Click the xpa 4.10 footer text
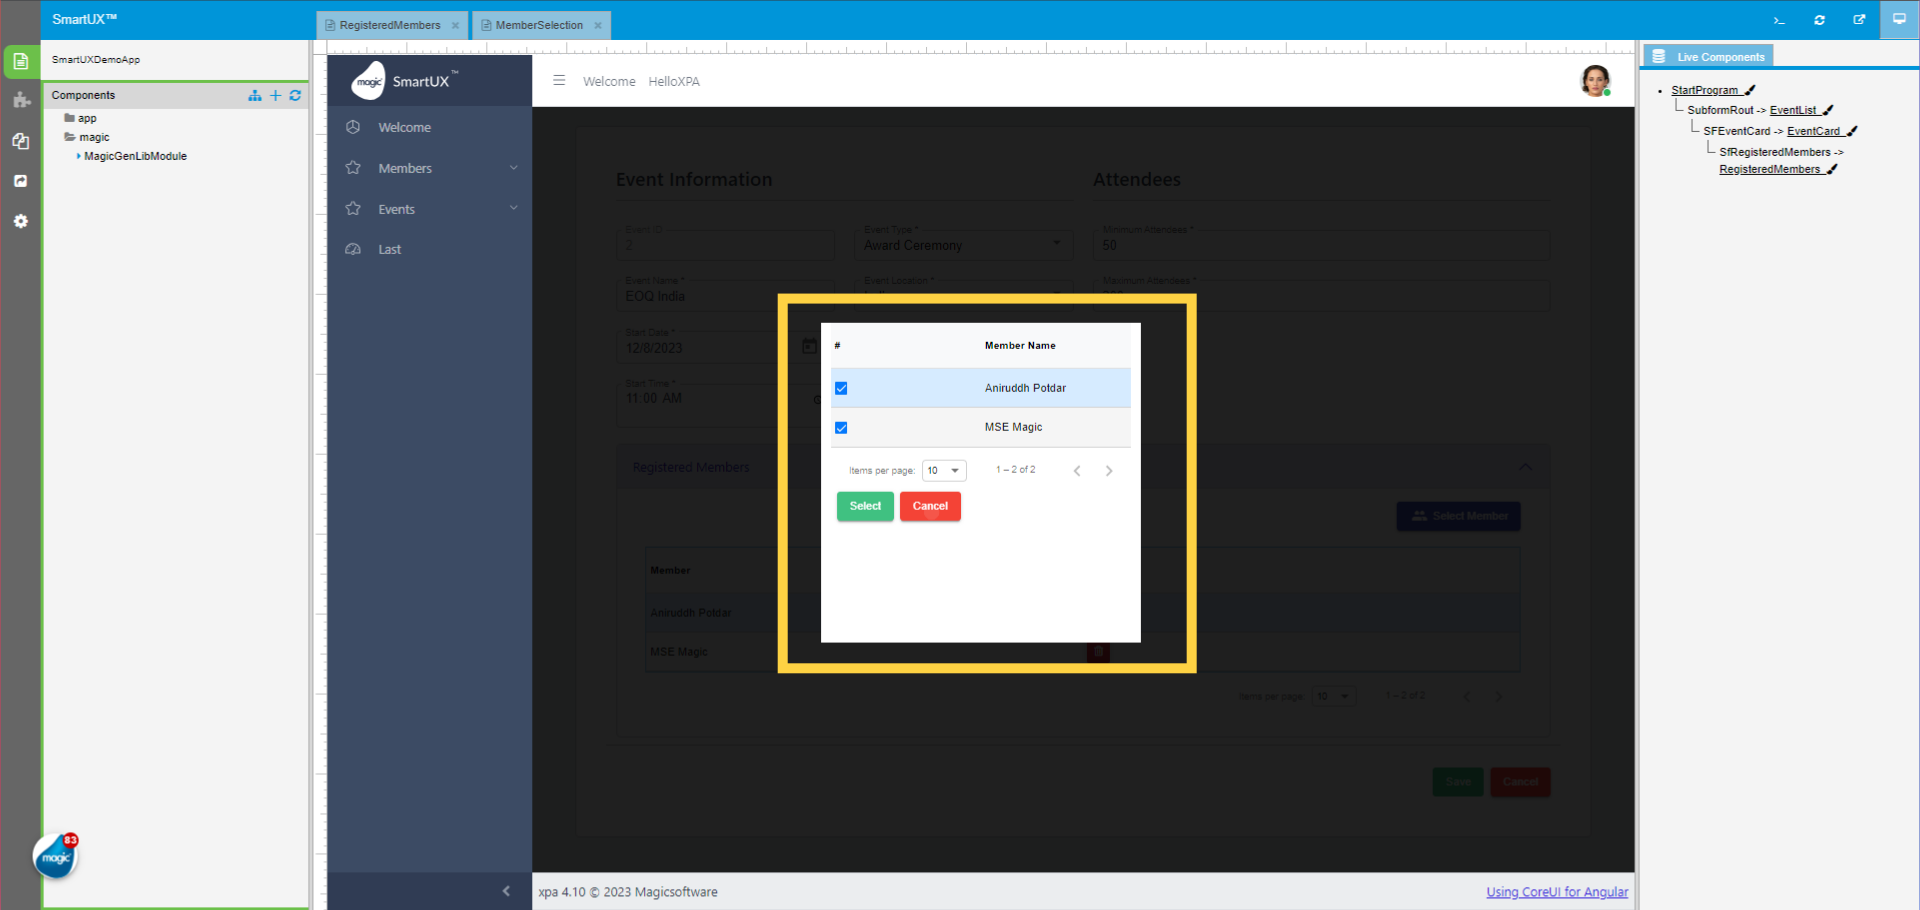The width and height of the screenshot is (1920, 910). pyautogui.click(x=627, y=892)
